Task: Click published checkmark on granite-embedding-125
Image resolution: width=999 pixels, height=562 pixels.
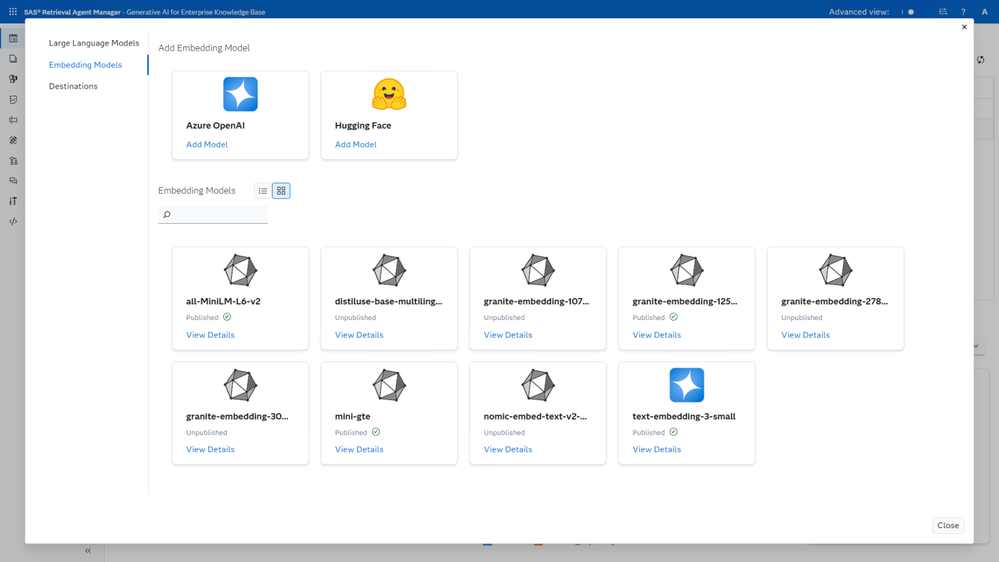Action: pyautogui.click(x=673, y=317)
